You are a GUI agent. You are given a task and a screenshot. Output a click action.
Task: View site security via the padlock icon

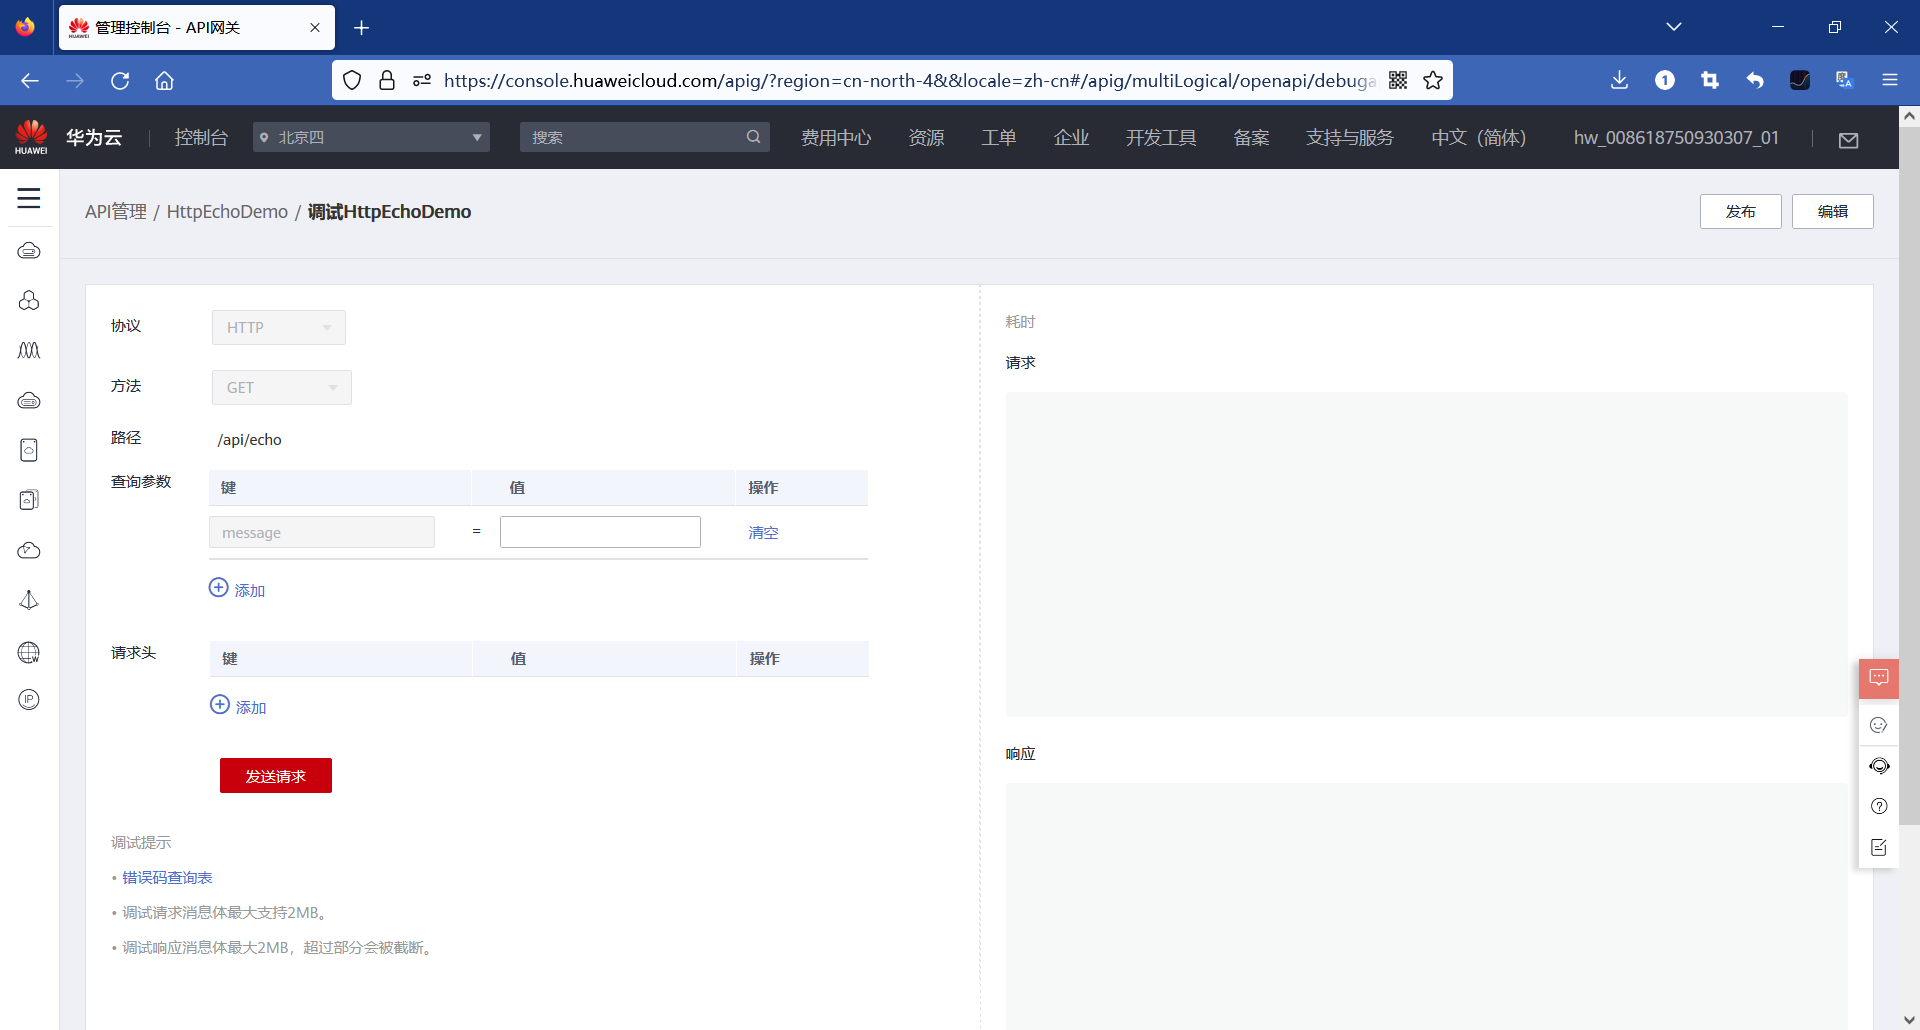pyautogui.click(x=387, y=80)
